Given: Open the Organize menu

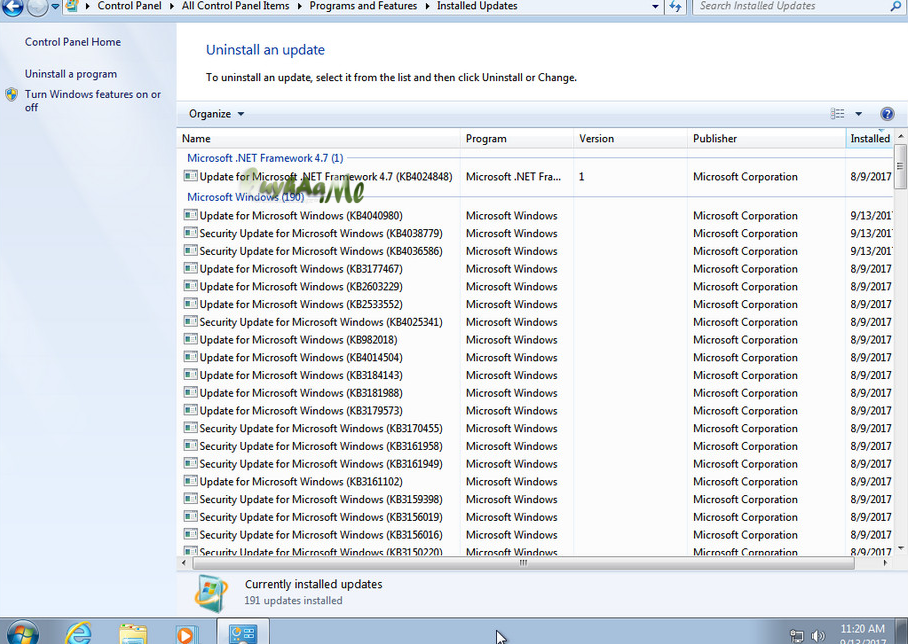Looking at the screenshot, I should (216, 114).
